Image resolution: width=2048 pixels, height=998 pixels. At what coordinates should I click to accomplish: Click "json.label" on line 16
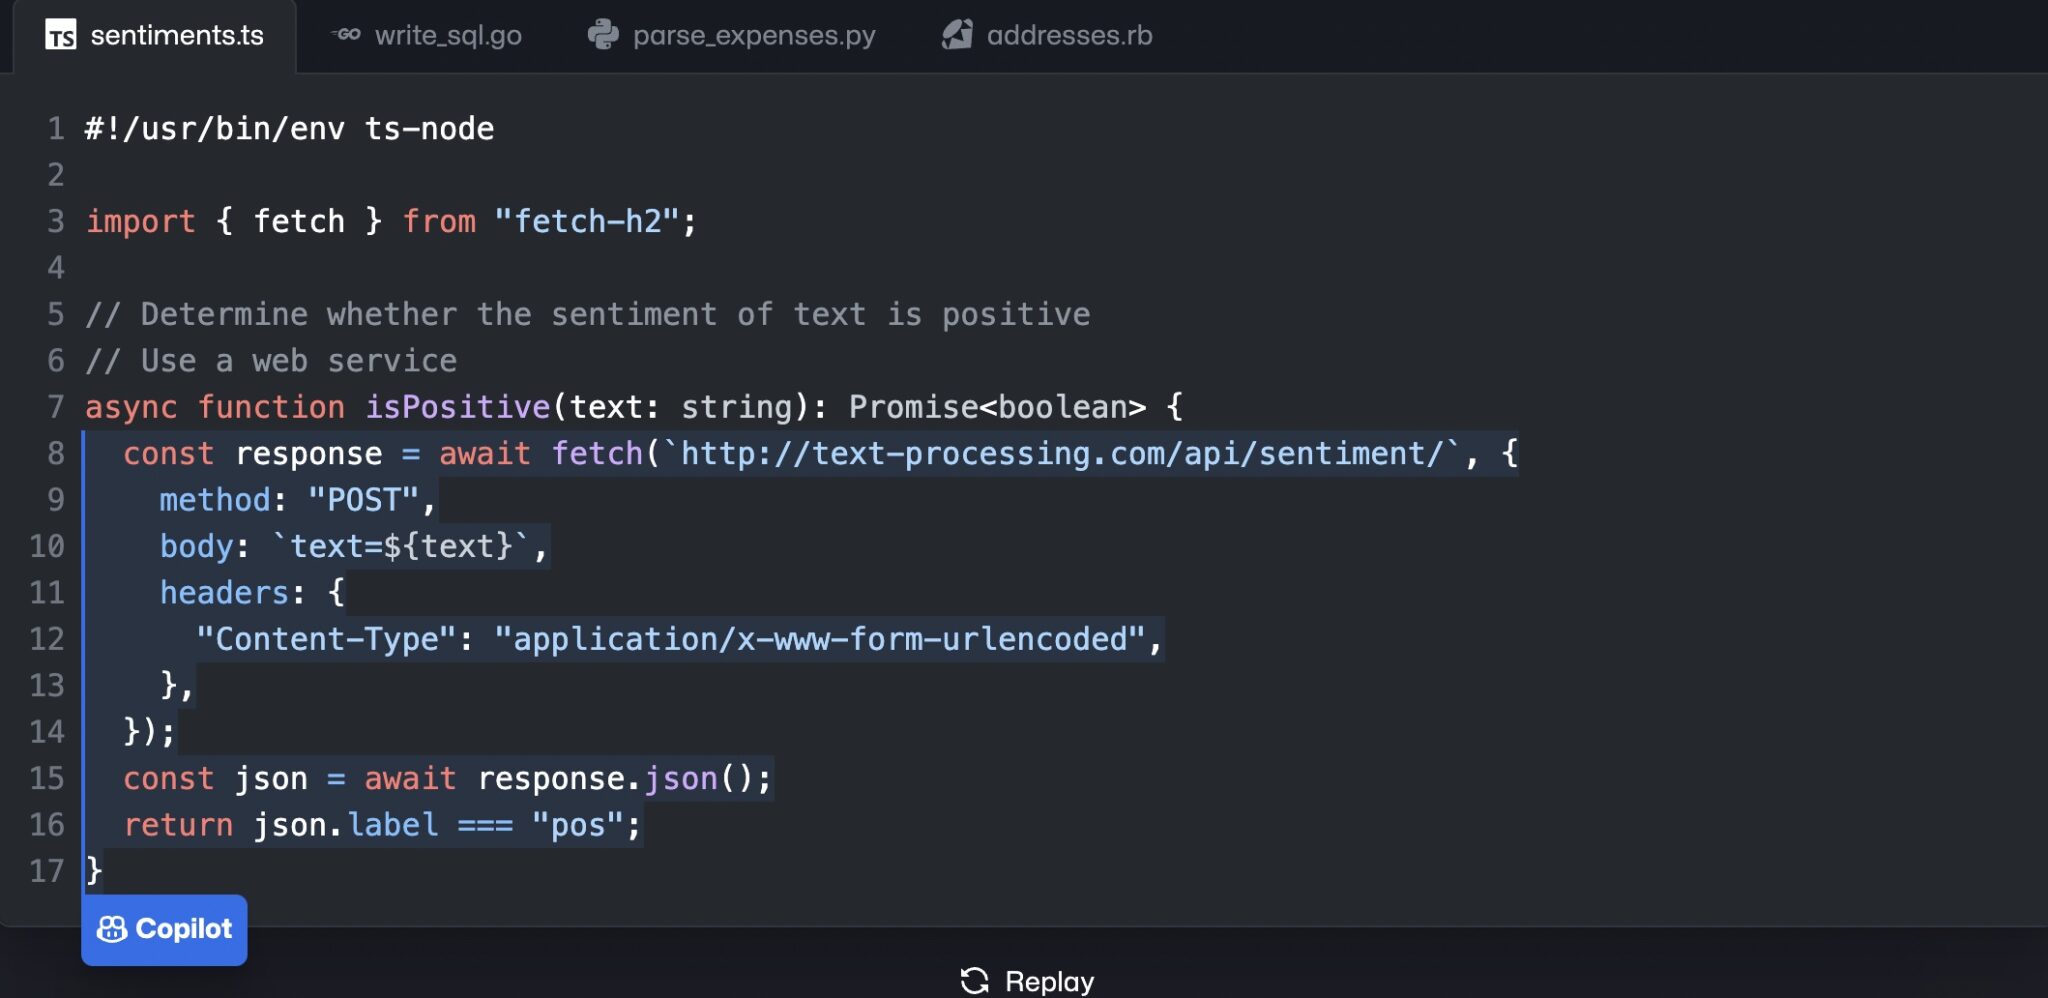(345, 825)
